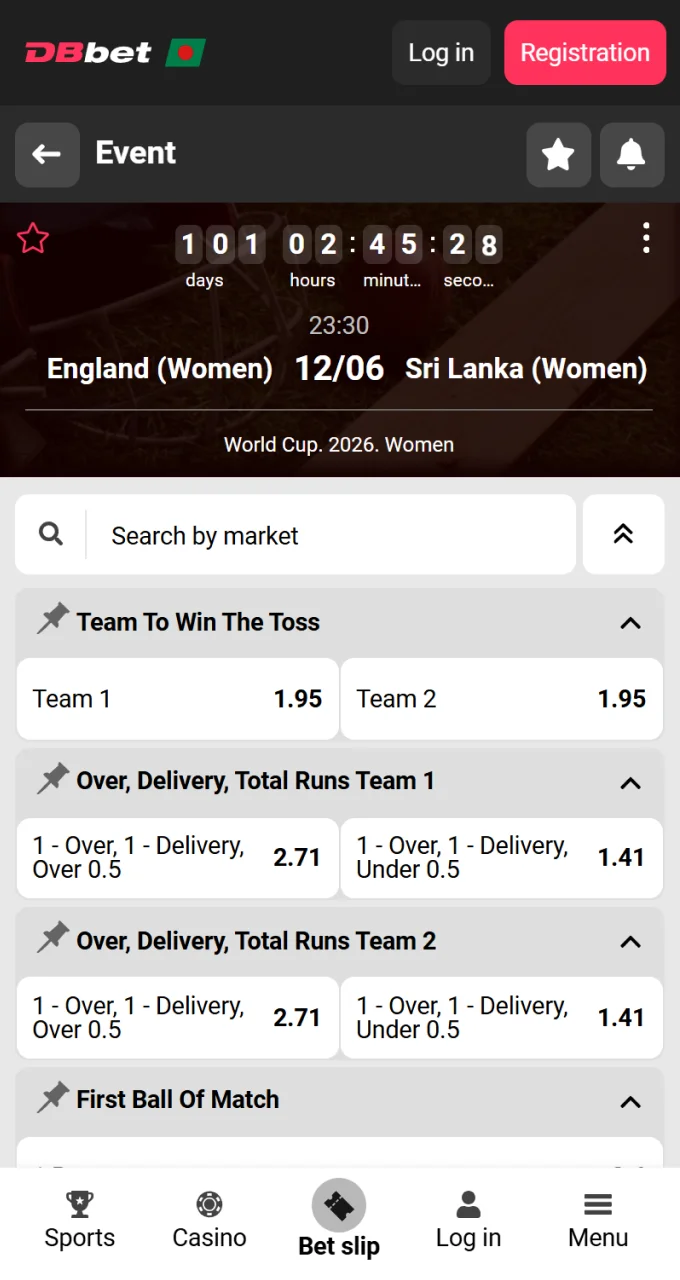This screenshot has width=680, height=1280.
Task: Click the star favorites icon in header
Action: click(x=558, y=154)
